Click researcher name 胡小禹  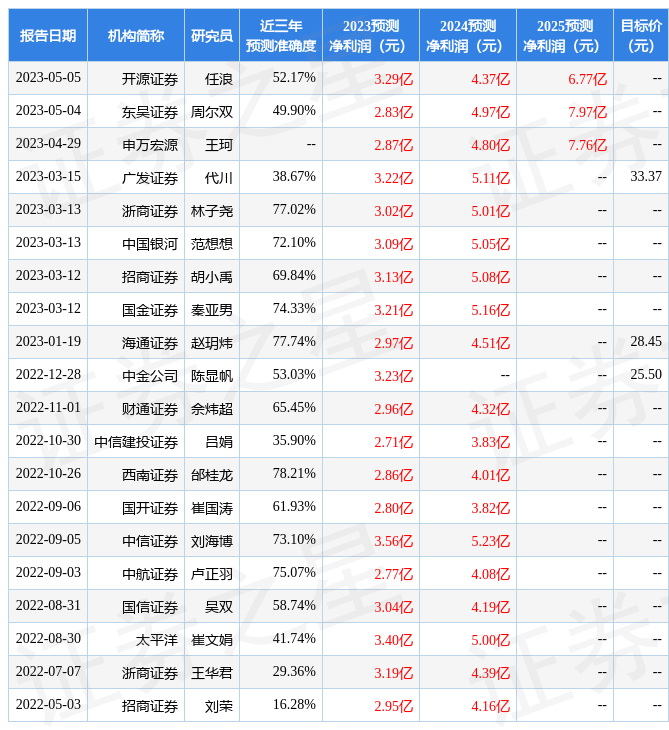tap(212, 277)
